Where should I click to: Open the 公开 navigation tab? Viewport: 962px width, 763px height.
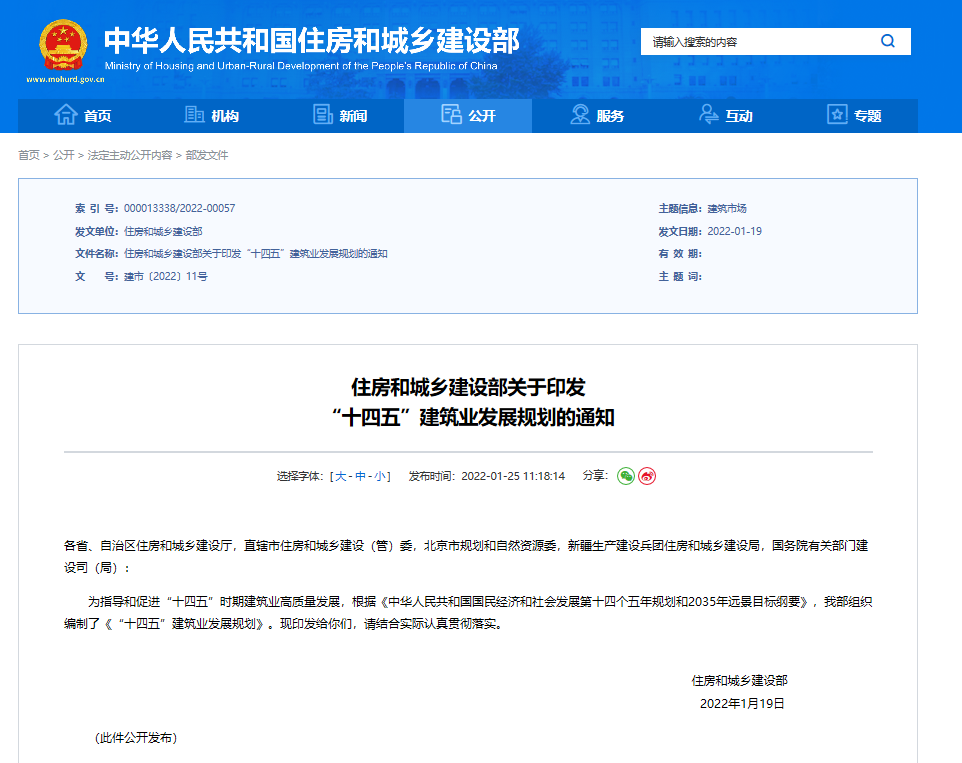click(468, 116)
